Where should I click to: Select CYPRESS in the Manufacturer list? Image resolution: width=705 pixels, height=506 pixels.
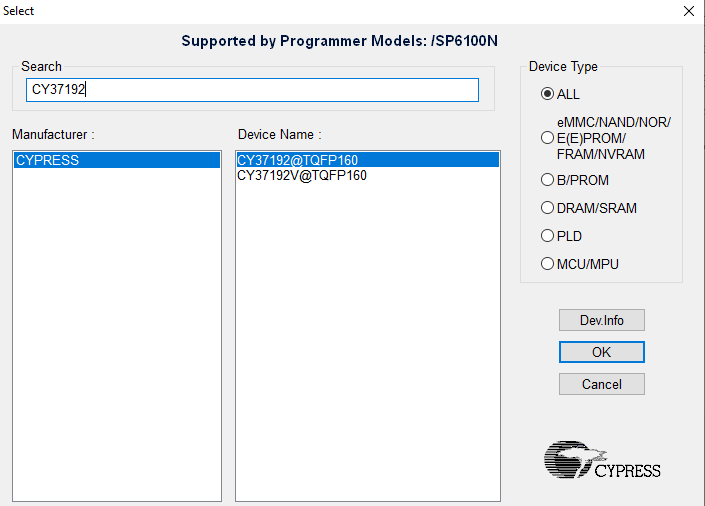116,160
